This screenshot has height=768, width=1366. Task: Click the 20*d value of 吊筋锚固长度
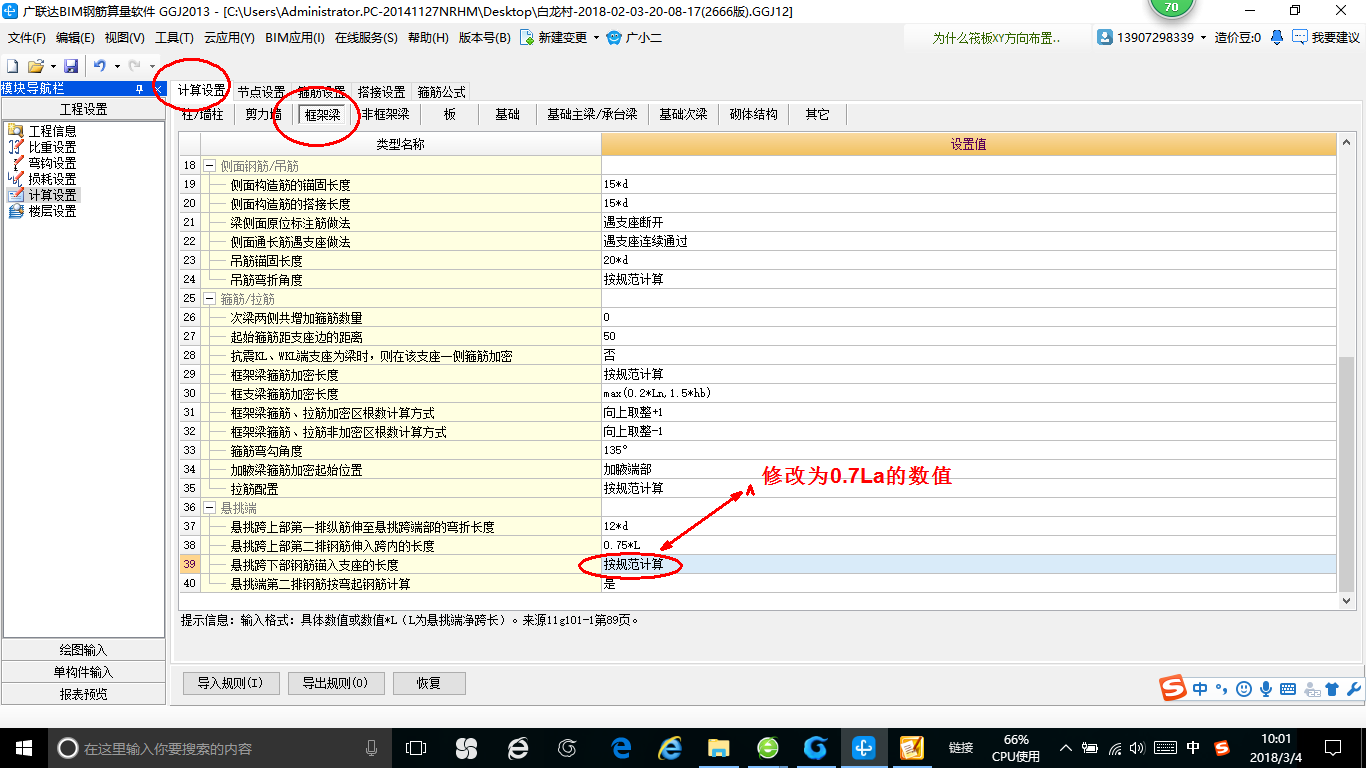pyautogui.click(x=968, y=261)
